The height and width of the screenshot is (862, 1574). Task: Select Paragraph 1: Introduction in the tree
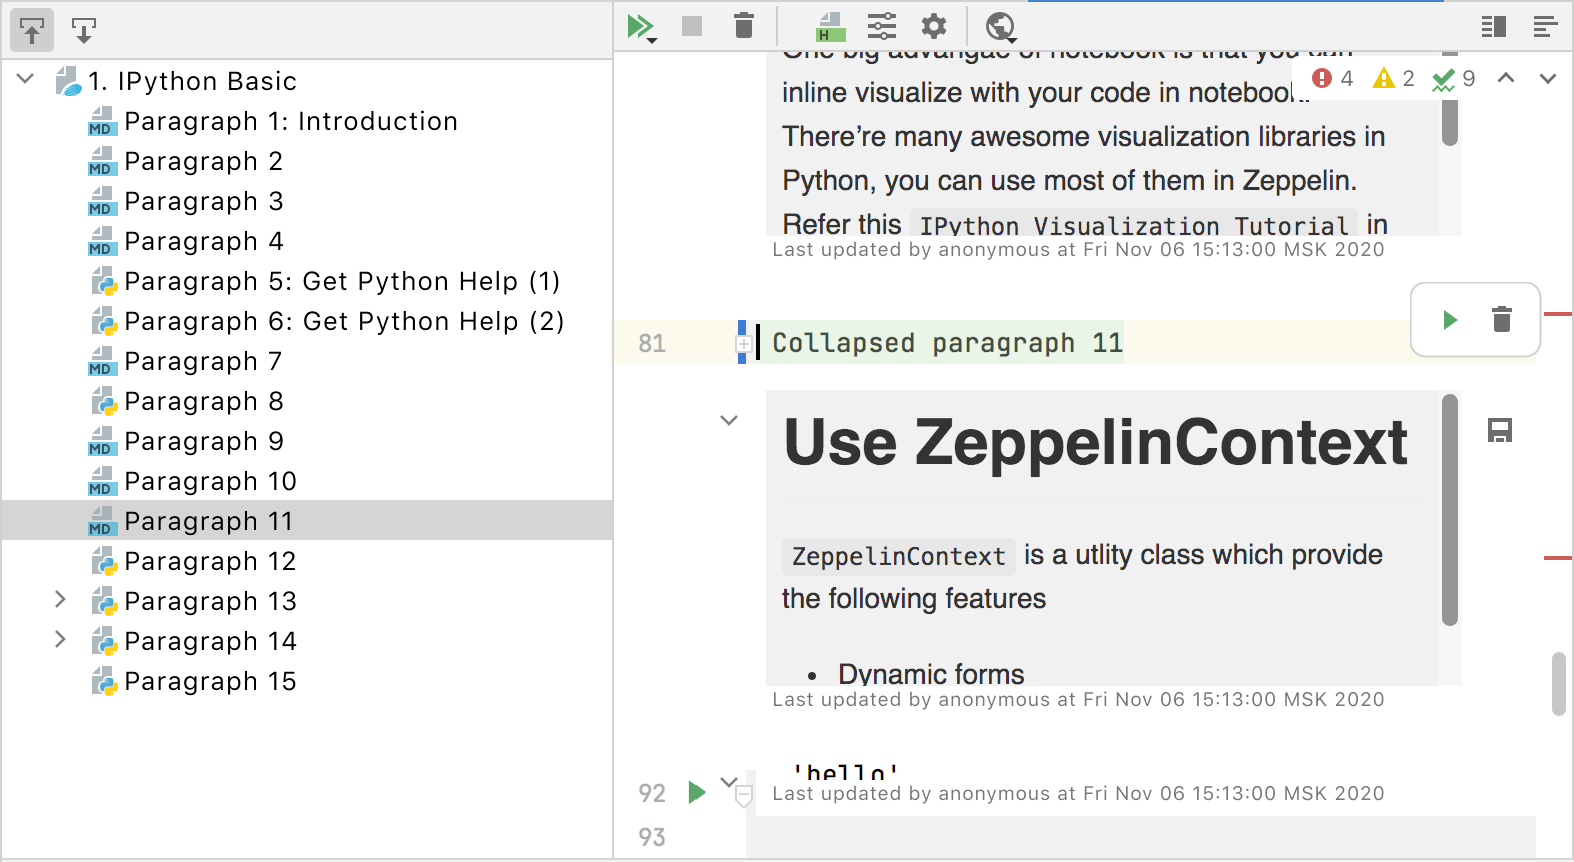[x=291, y=121]
